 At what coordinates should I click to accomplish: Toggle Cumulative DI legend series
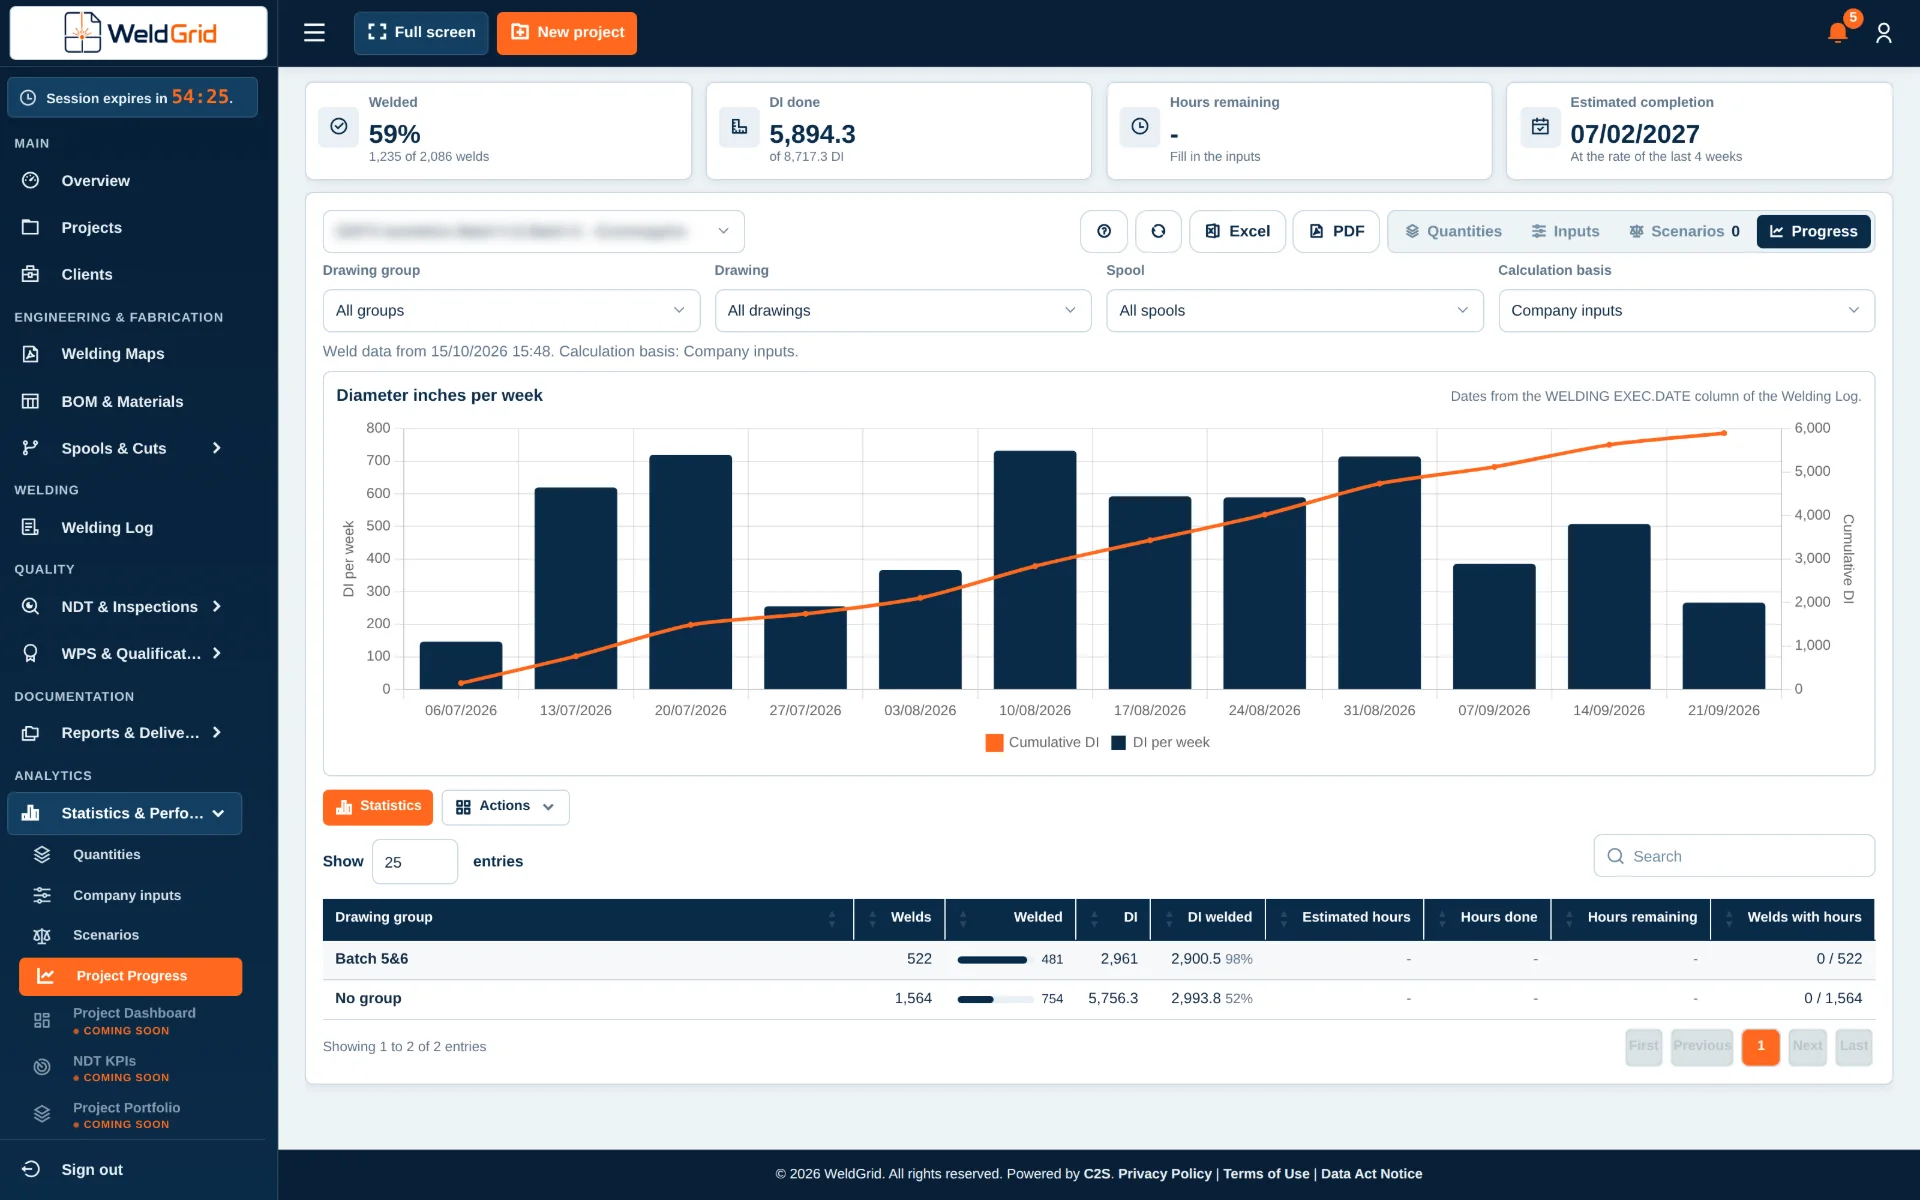pos(1042,742)
